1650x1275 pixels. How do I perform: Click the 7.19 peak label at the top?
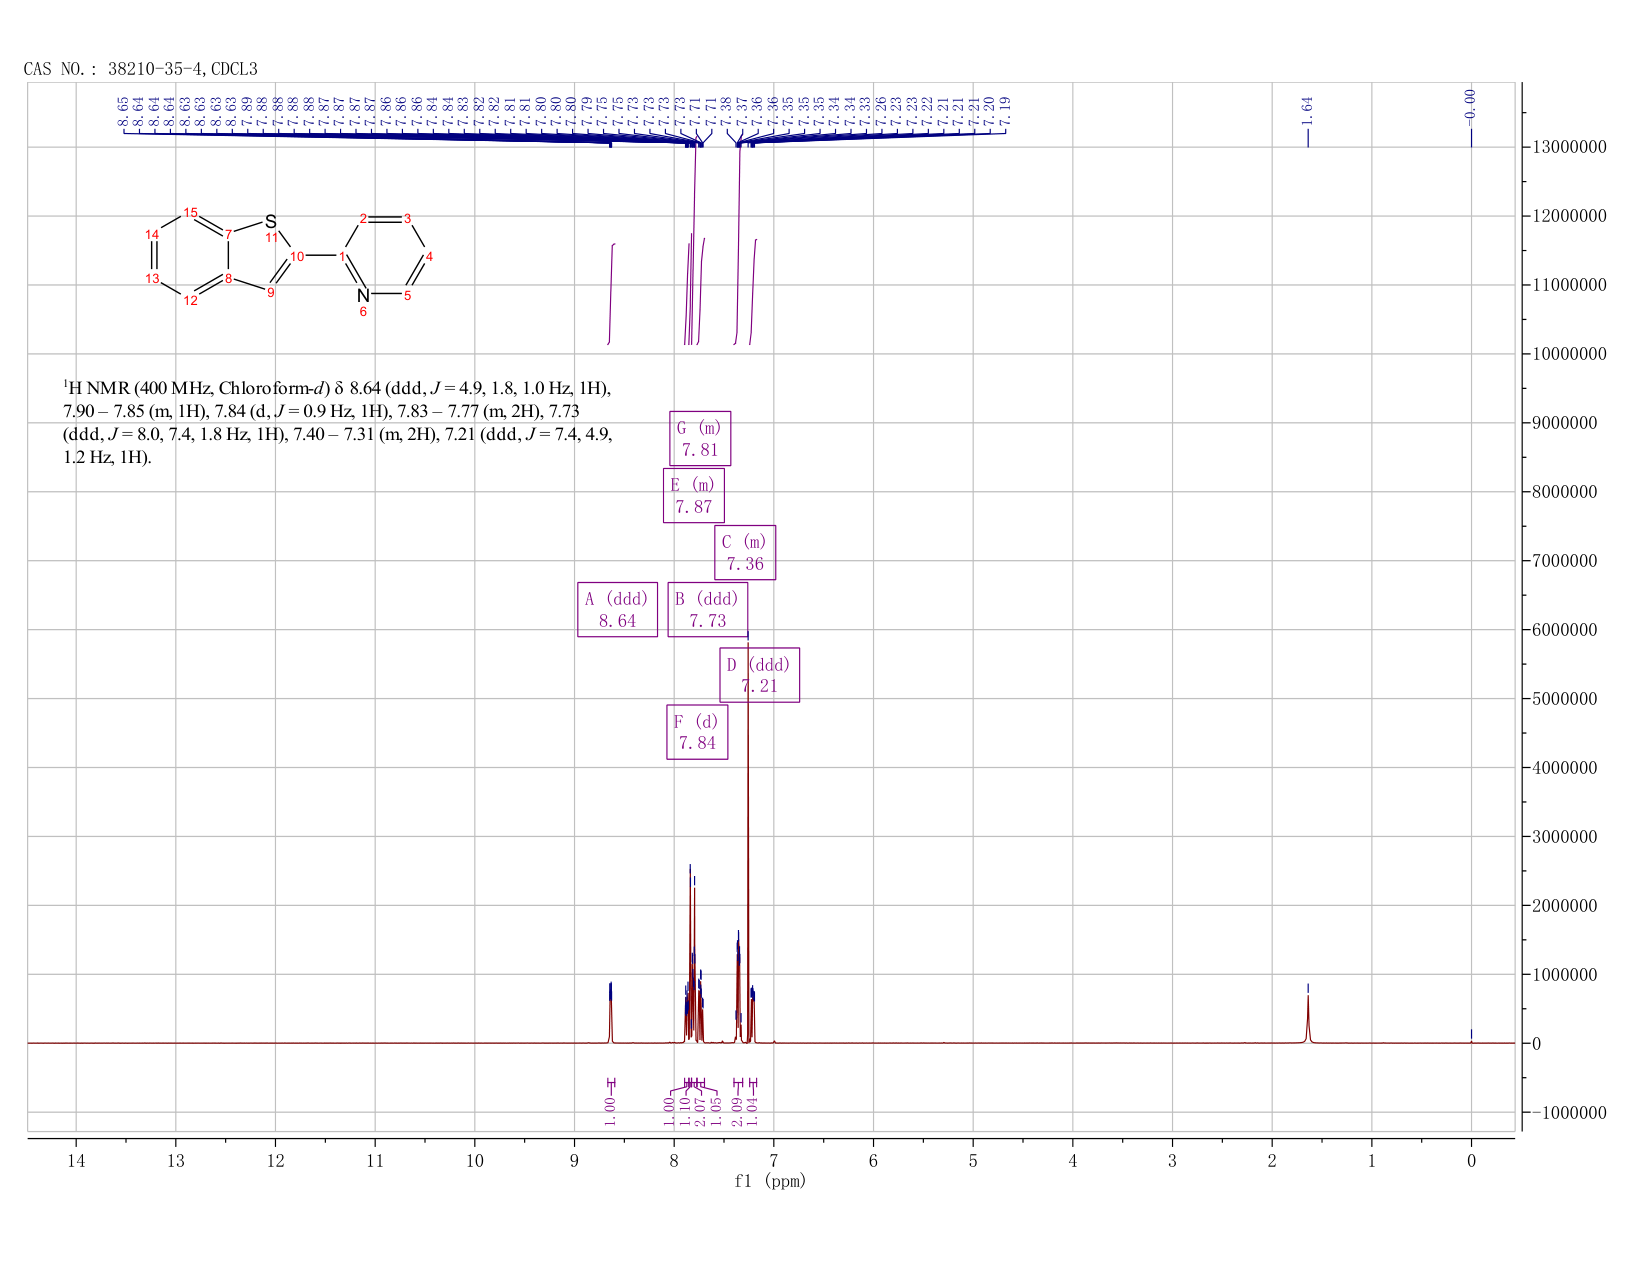(x=1005, y=110)
